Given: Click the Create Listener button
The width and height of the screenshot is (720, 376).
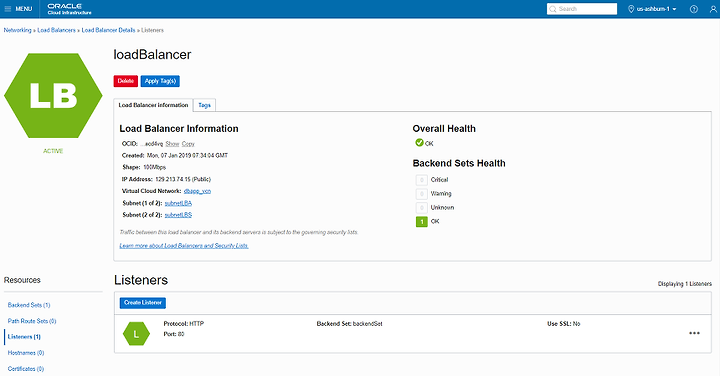Looking at the screenshot, I should point(143,303).
